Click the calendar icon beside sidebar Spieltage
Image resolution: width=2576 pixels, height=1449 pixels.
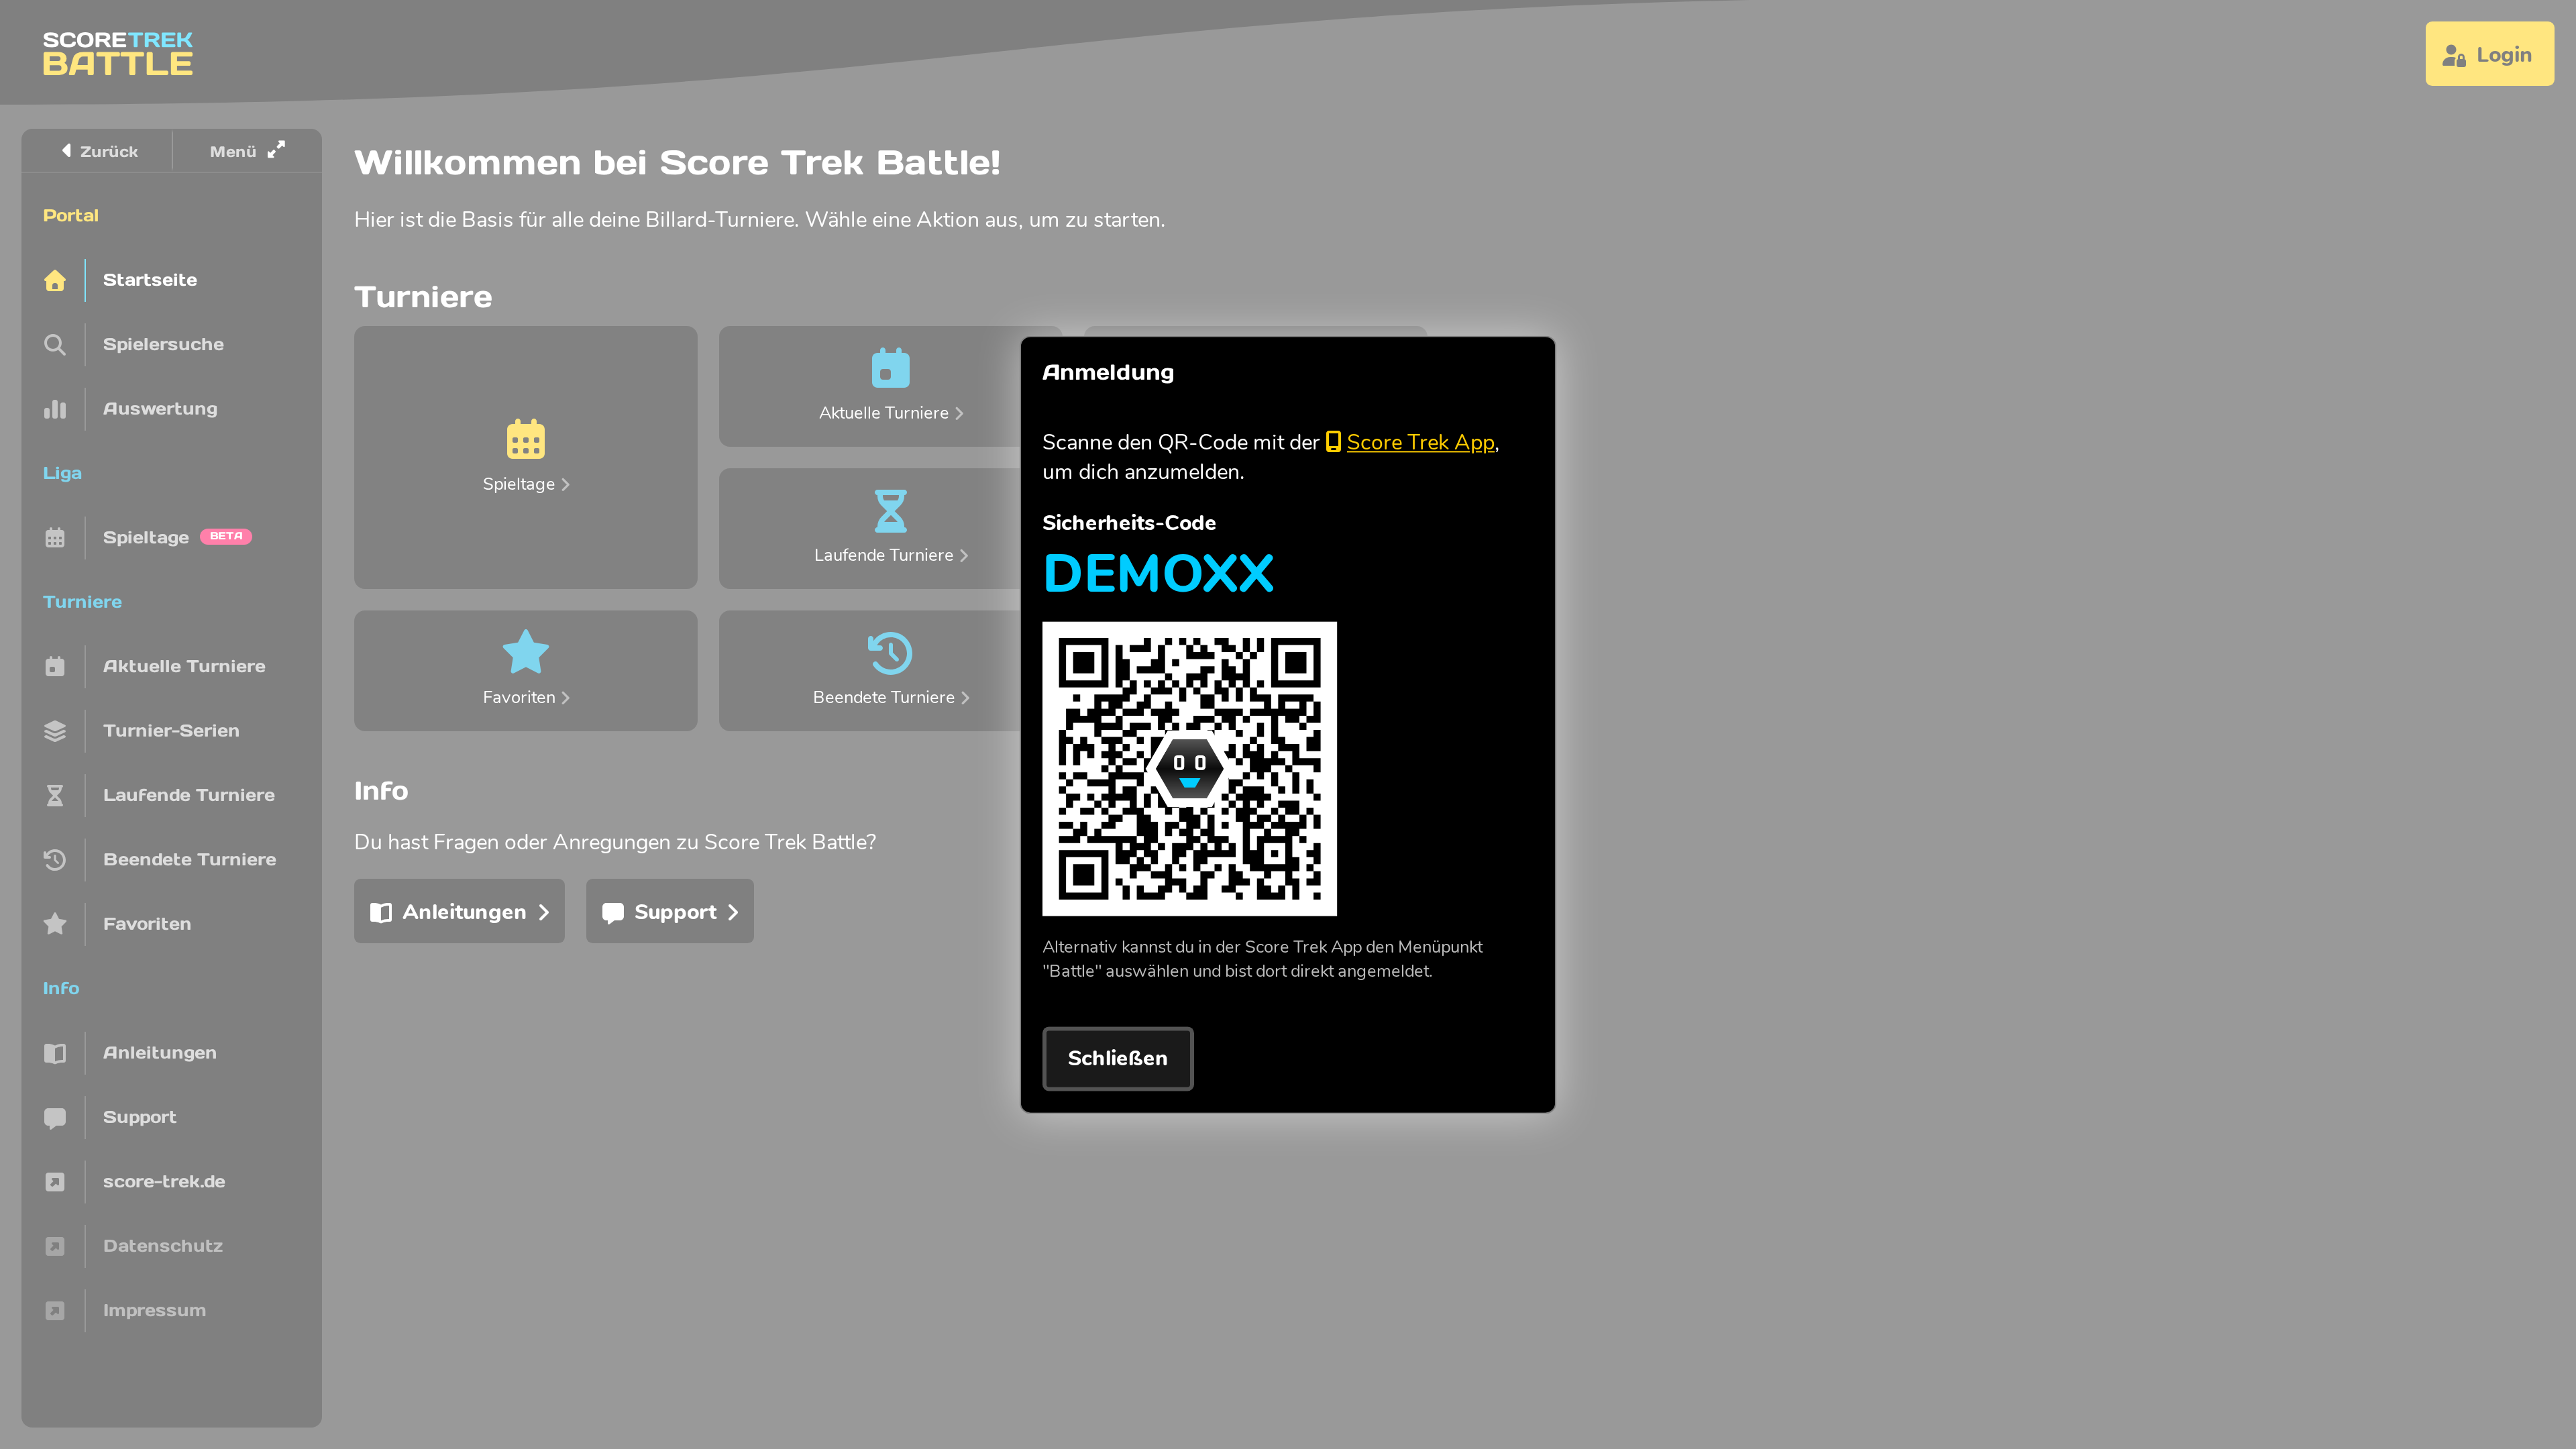(55, 538)
